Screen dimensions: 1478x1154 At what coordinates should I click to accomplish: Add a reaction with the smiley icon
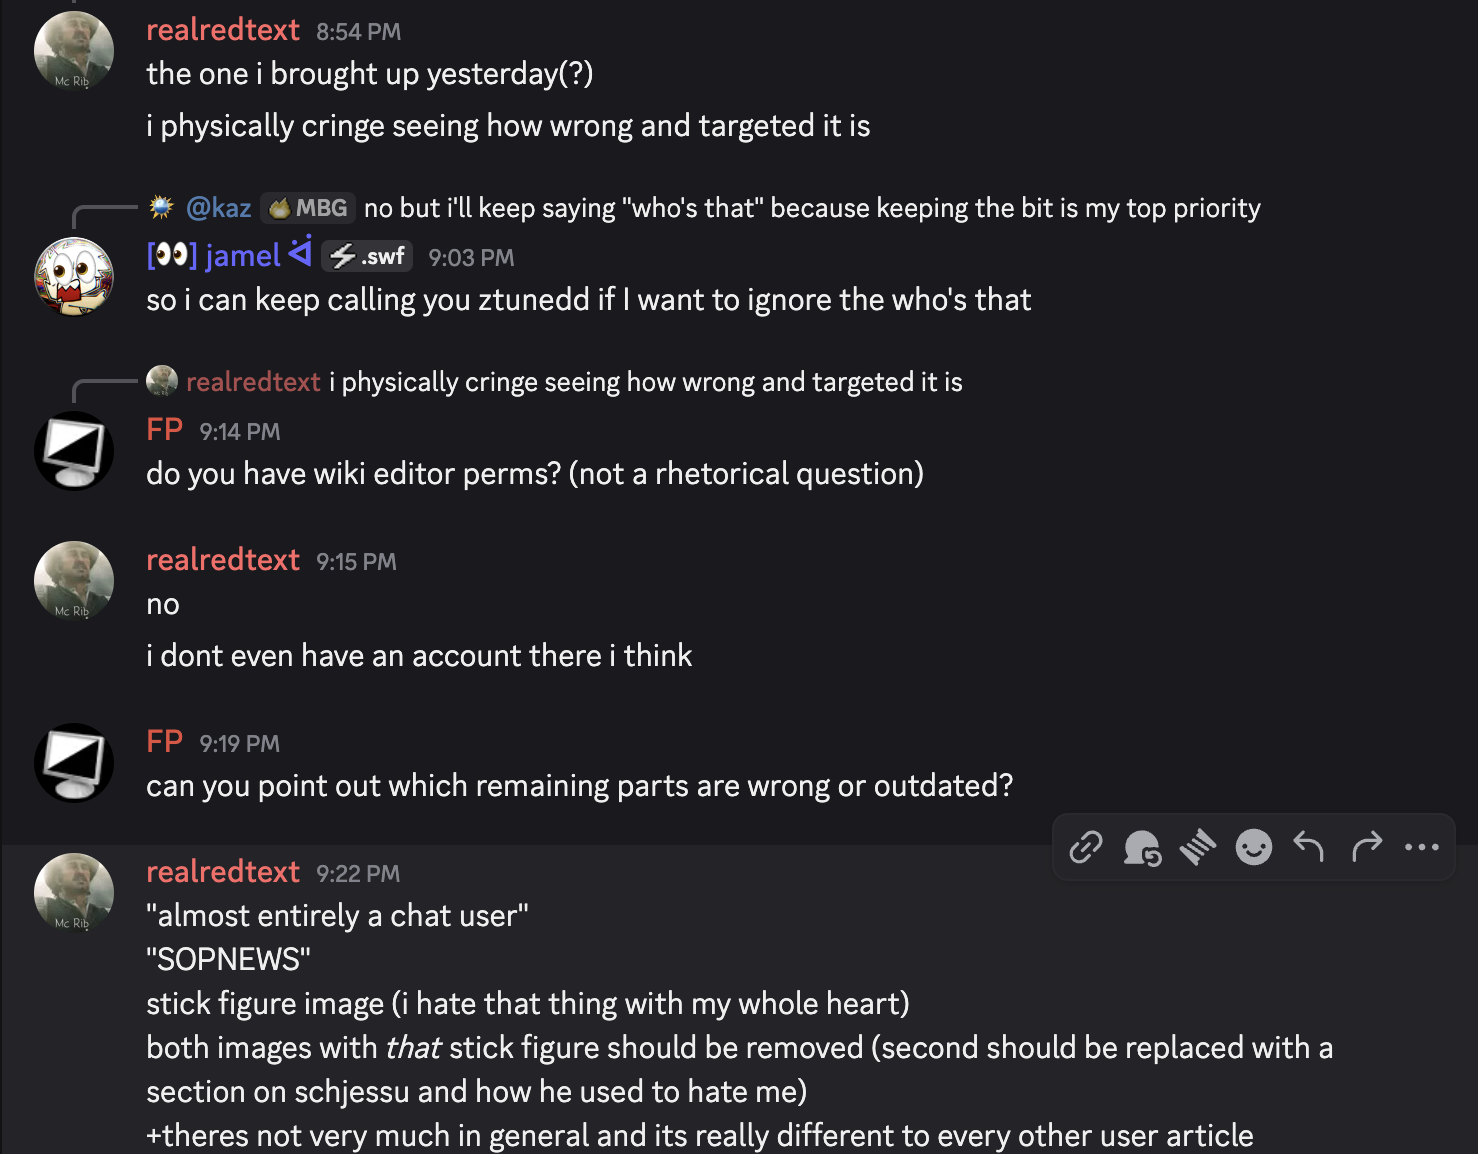click(1253, 847)
